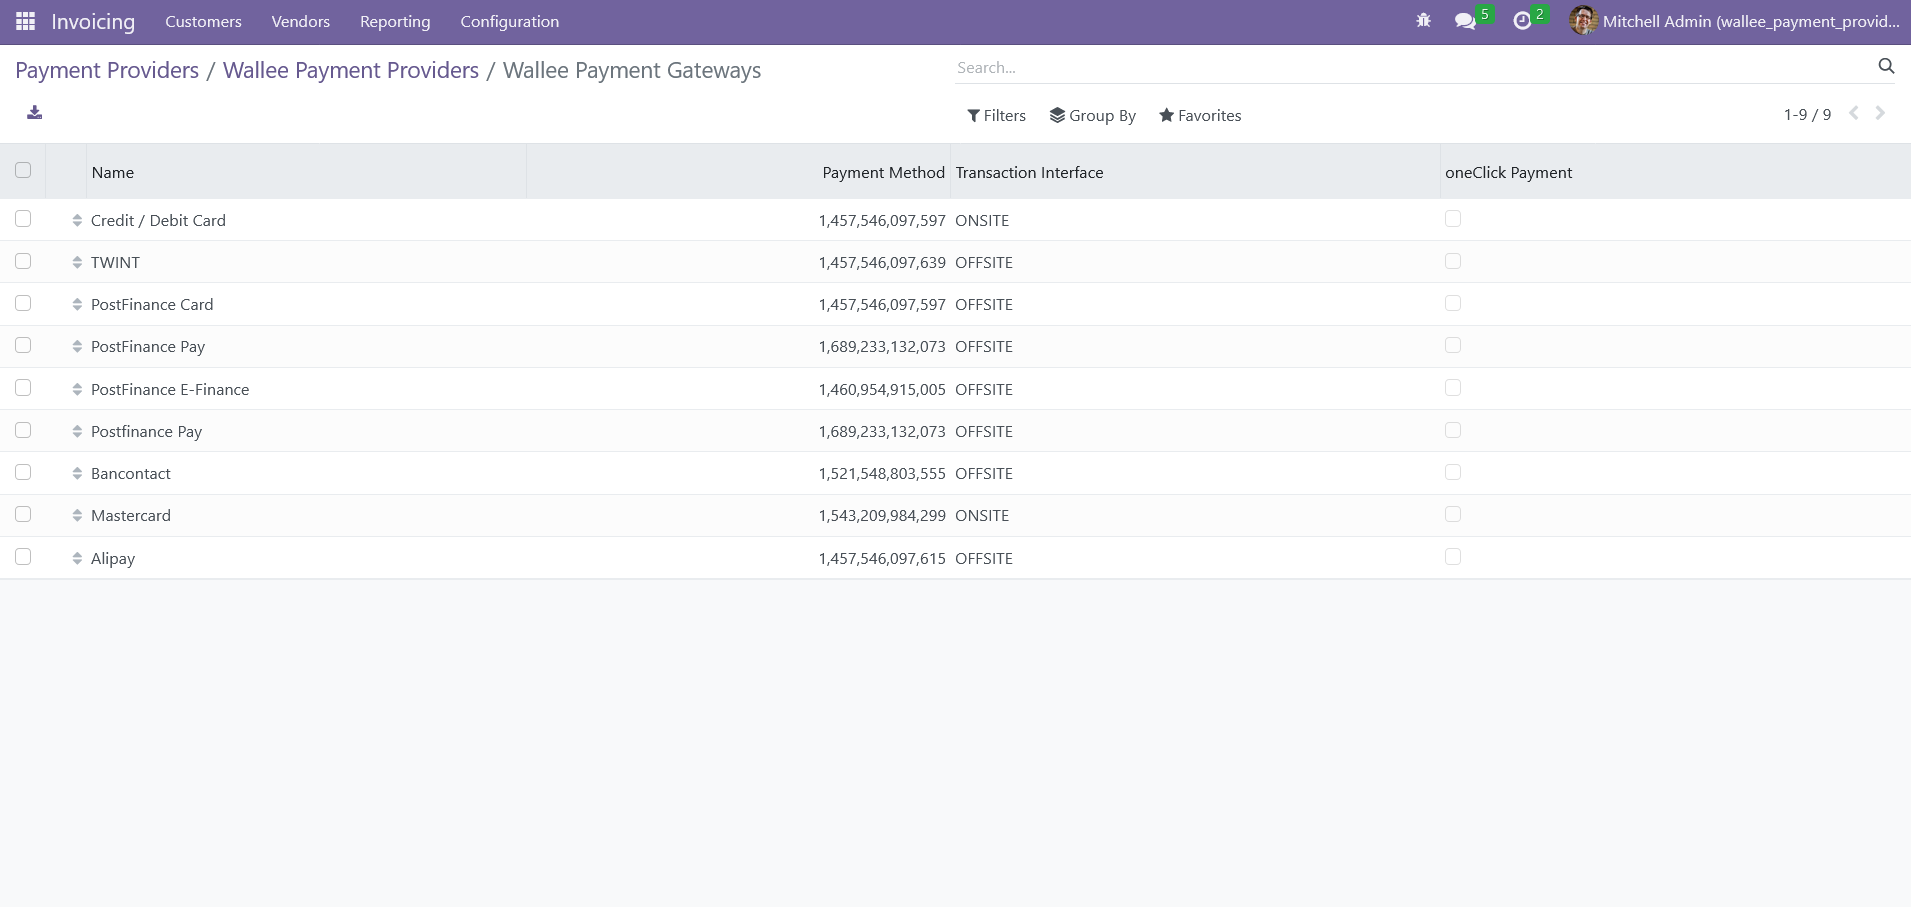Click the drag handle for TWINT row
The height and width of the screenshot is (907, 1911).
(x=77, y=262)
